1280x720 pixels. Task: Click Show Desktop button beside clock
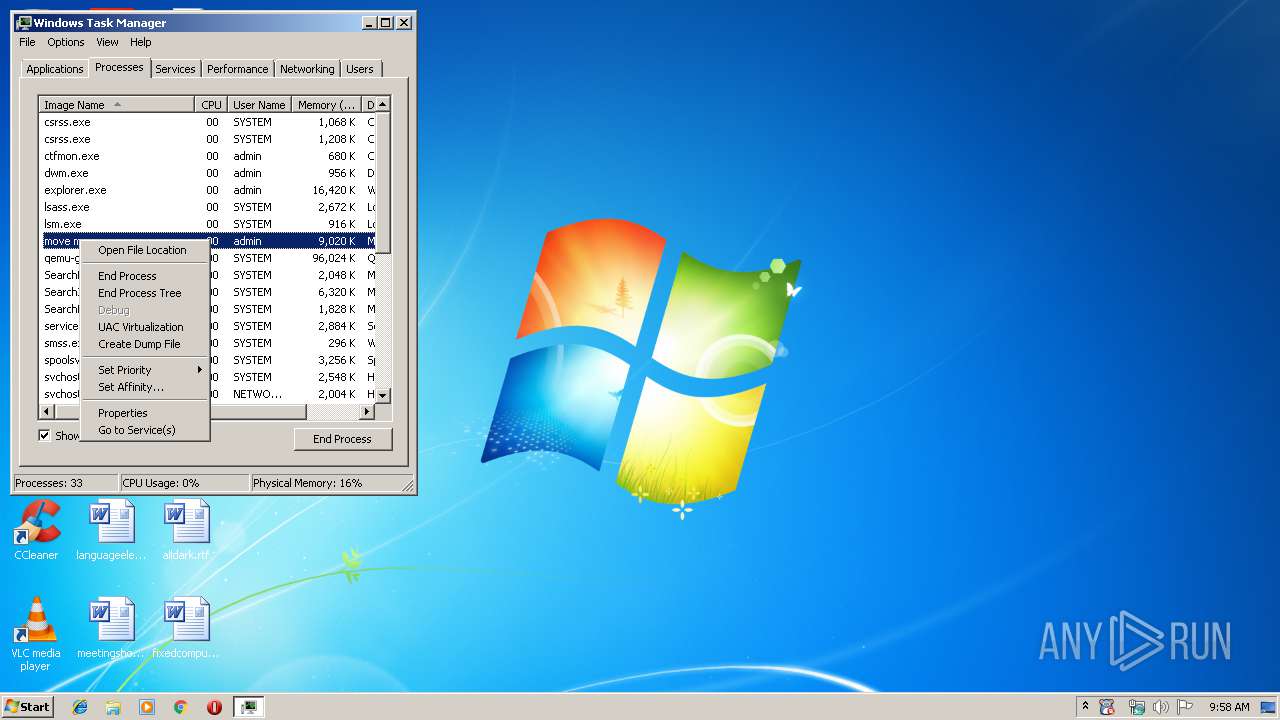click(1268, 707)
